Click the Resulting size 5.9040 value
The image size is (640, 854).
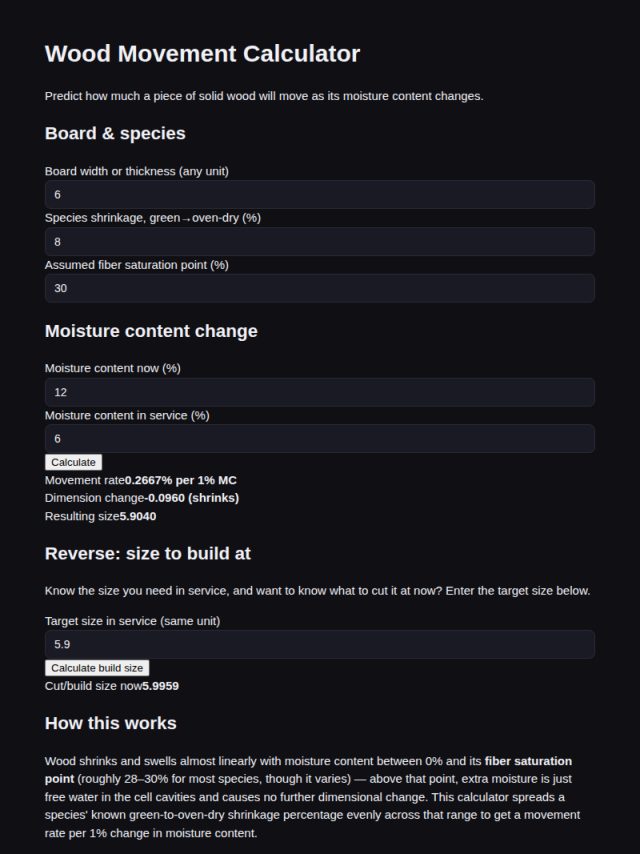[x=138, y=516]
